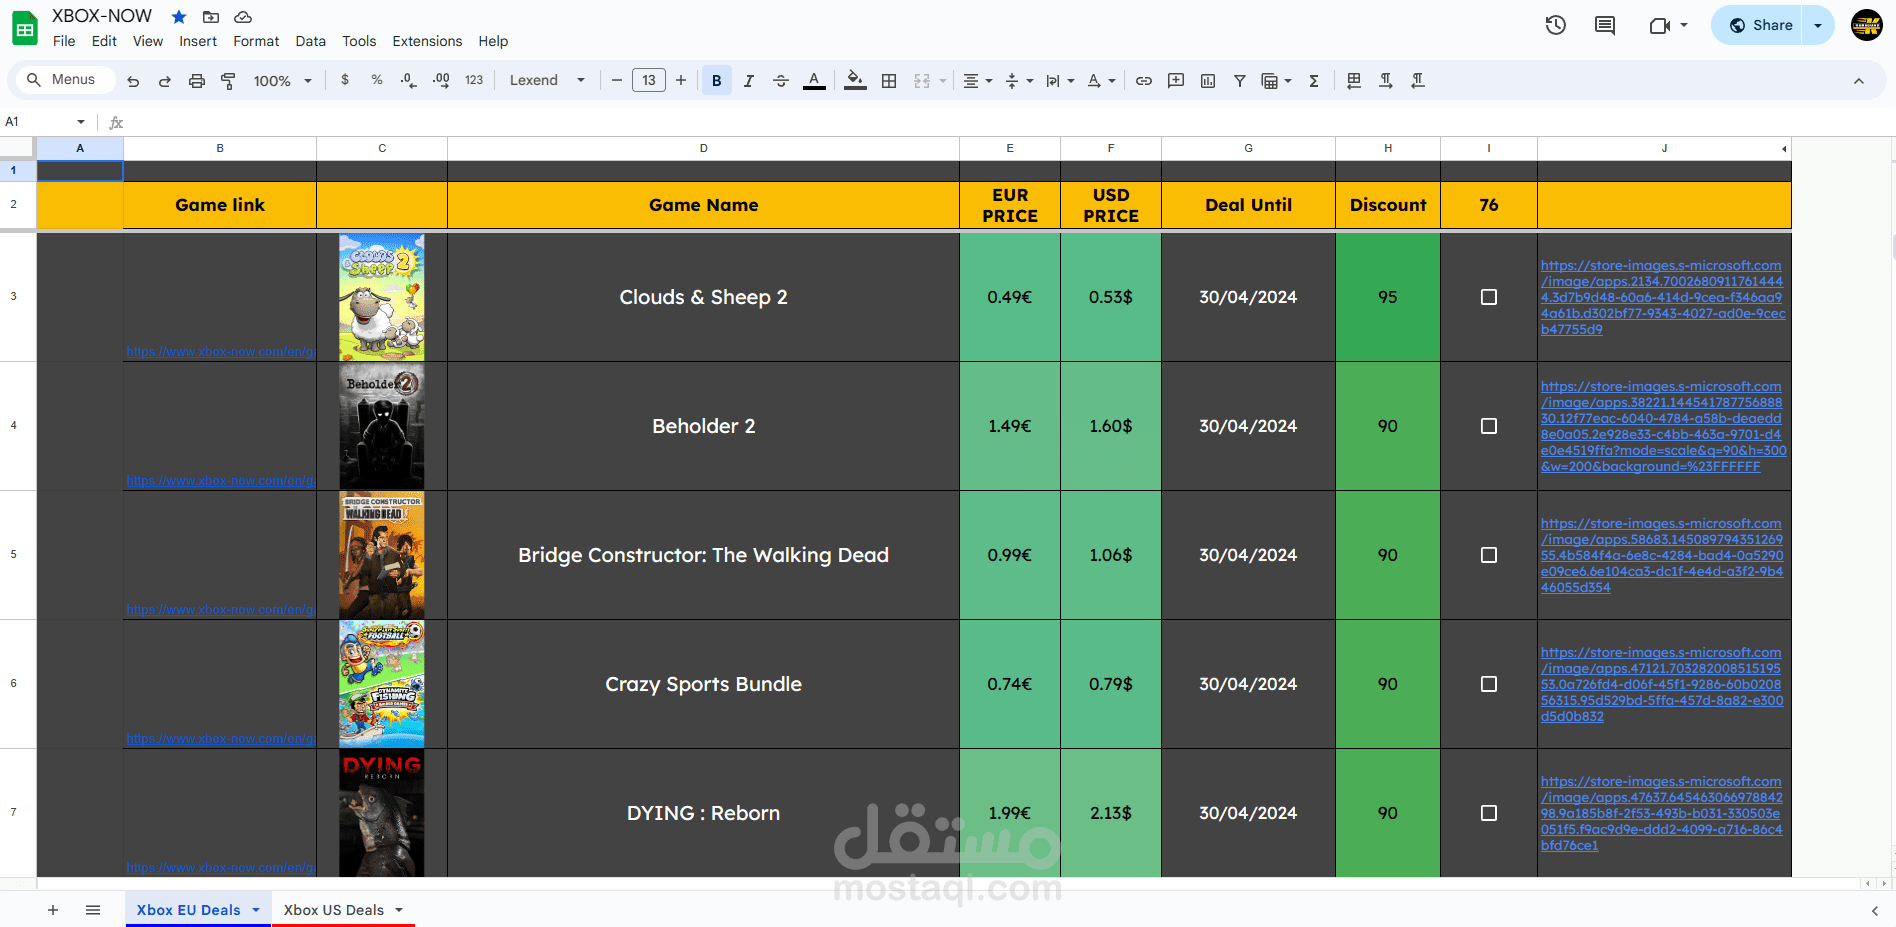
Task: Open the Extensions menu
Action: tap(427, 41)
